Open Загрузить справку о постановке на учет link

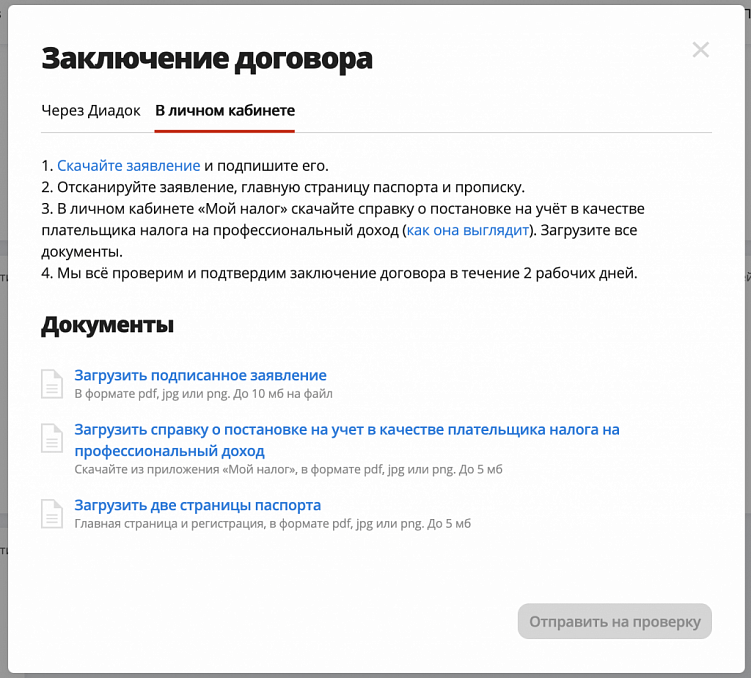(x=347, y=440)
